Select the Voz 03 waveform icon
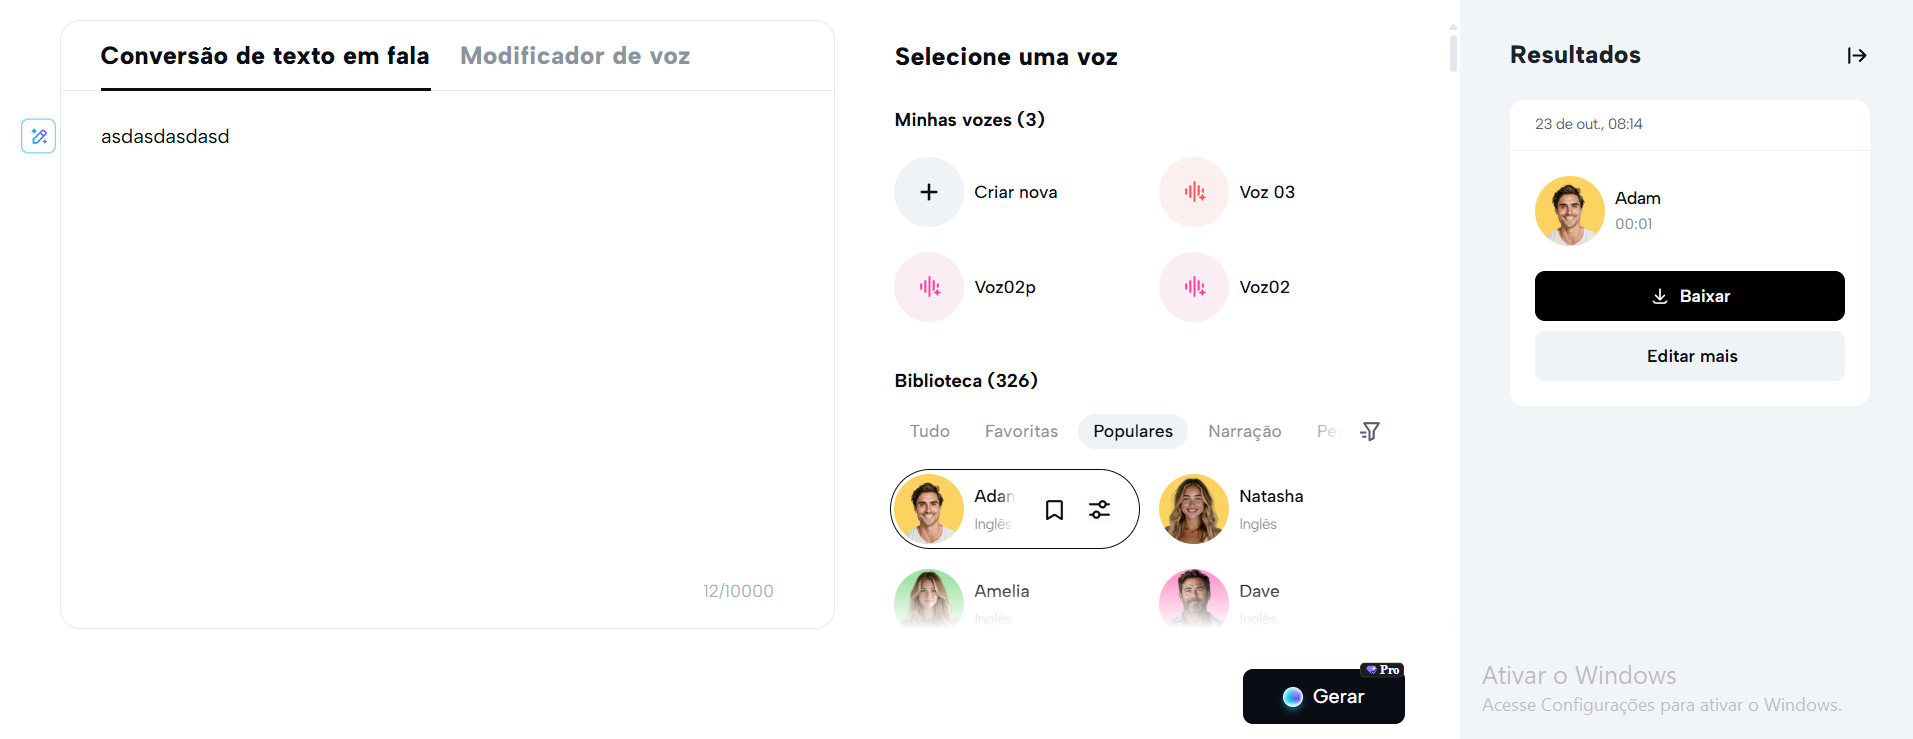 click(x=1194, y=192)
